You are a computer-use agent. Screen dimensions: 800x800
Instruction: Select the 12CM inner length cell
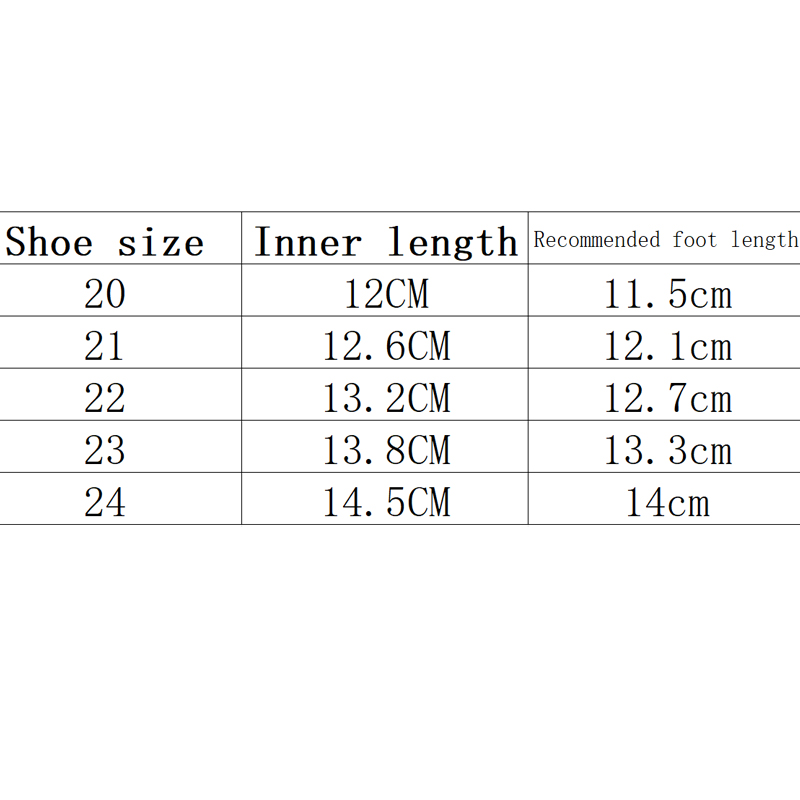(x=386, y=294)
